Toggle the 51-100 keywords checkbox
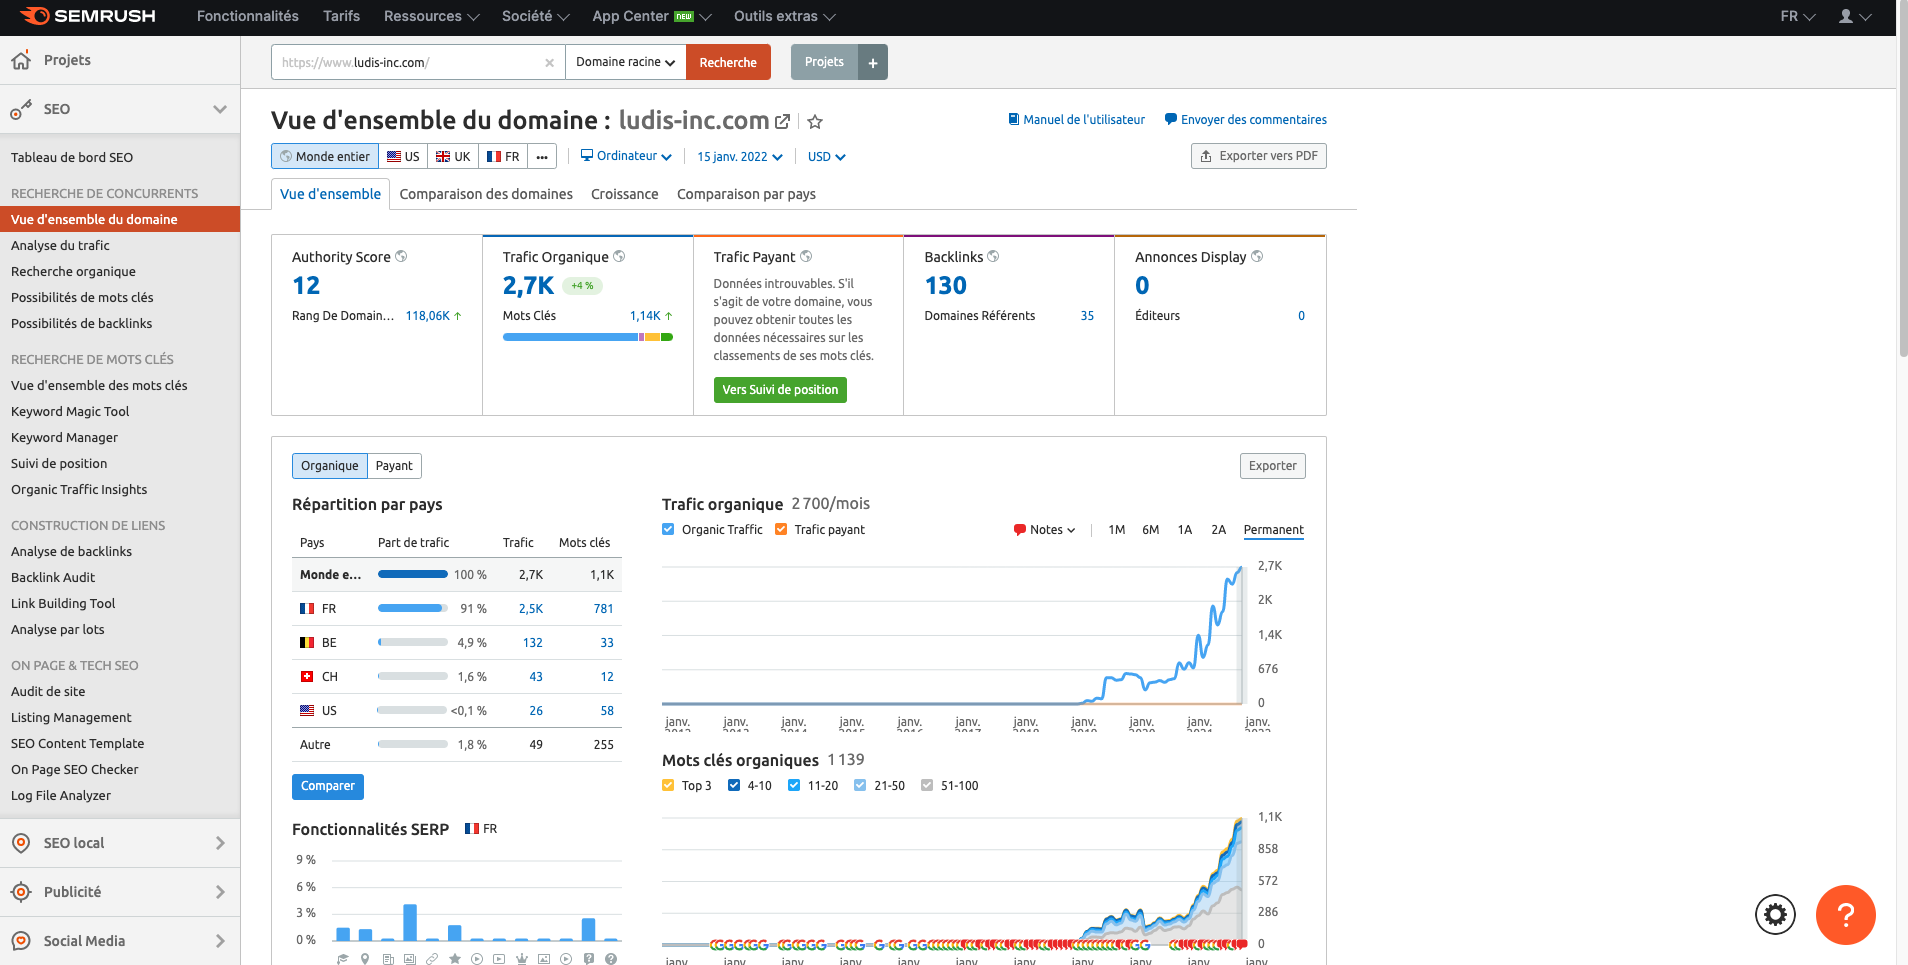The width and height of the screenshot is (1908, 965). pyautogui.click(x=927, y=786)
